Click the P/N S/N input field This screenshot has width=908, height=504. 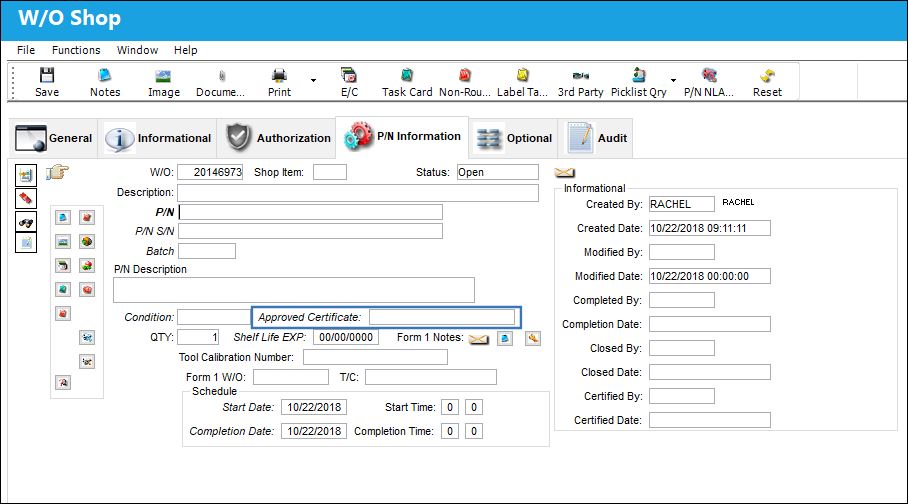point(310,231)
